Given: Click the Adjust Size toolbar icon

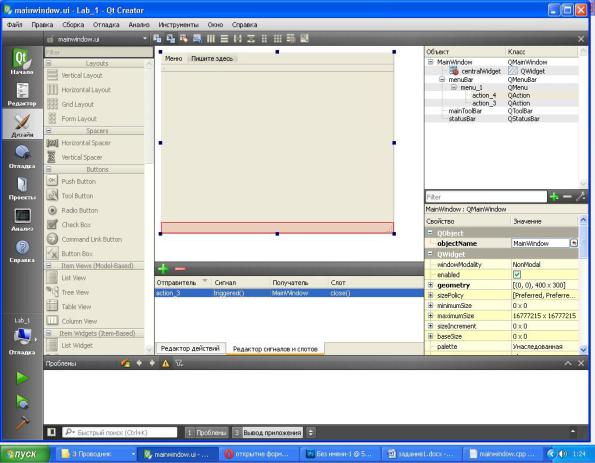Looking at the screenshot, I should [304, 39].
